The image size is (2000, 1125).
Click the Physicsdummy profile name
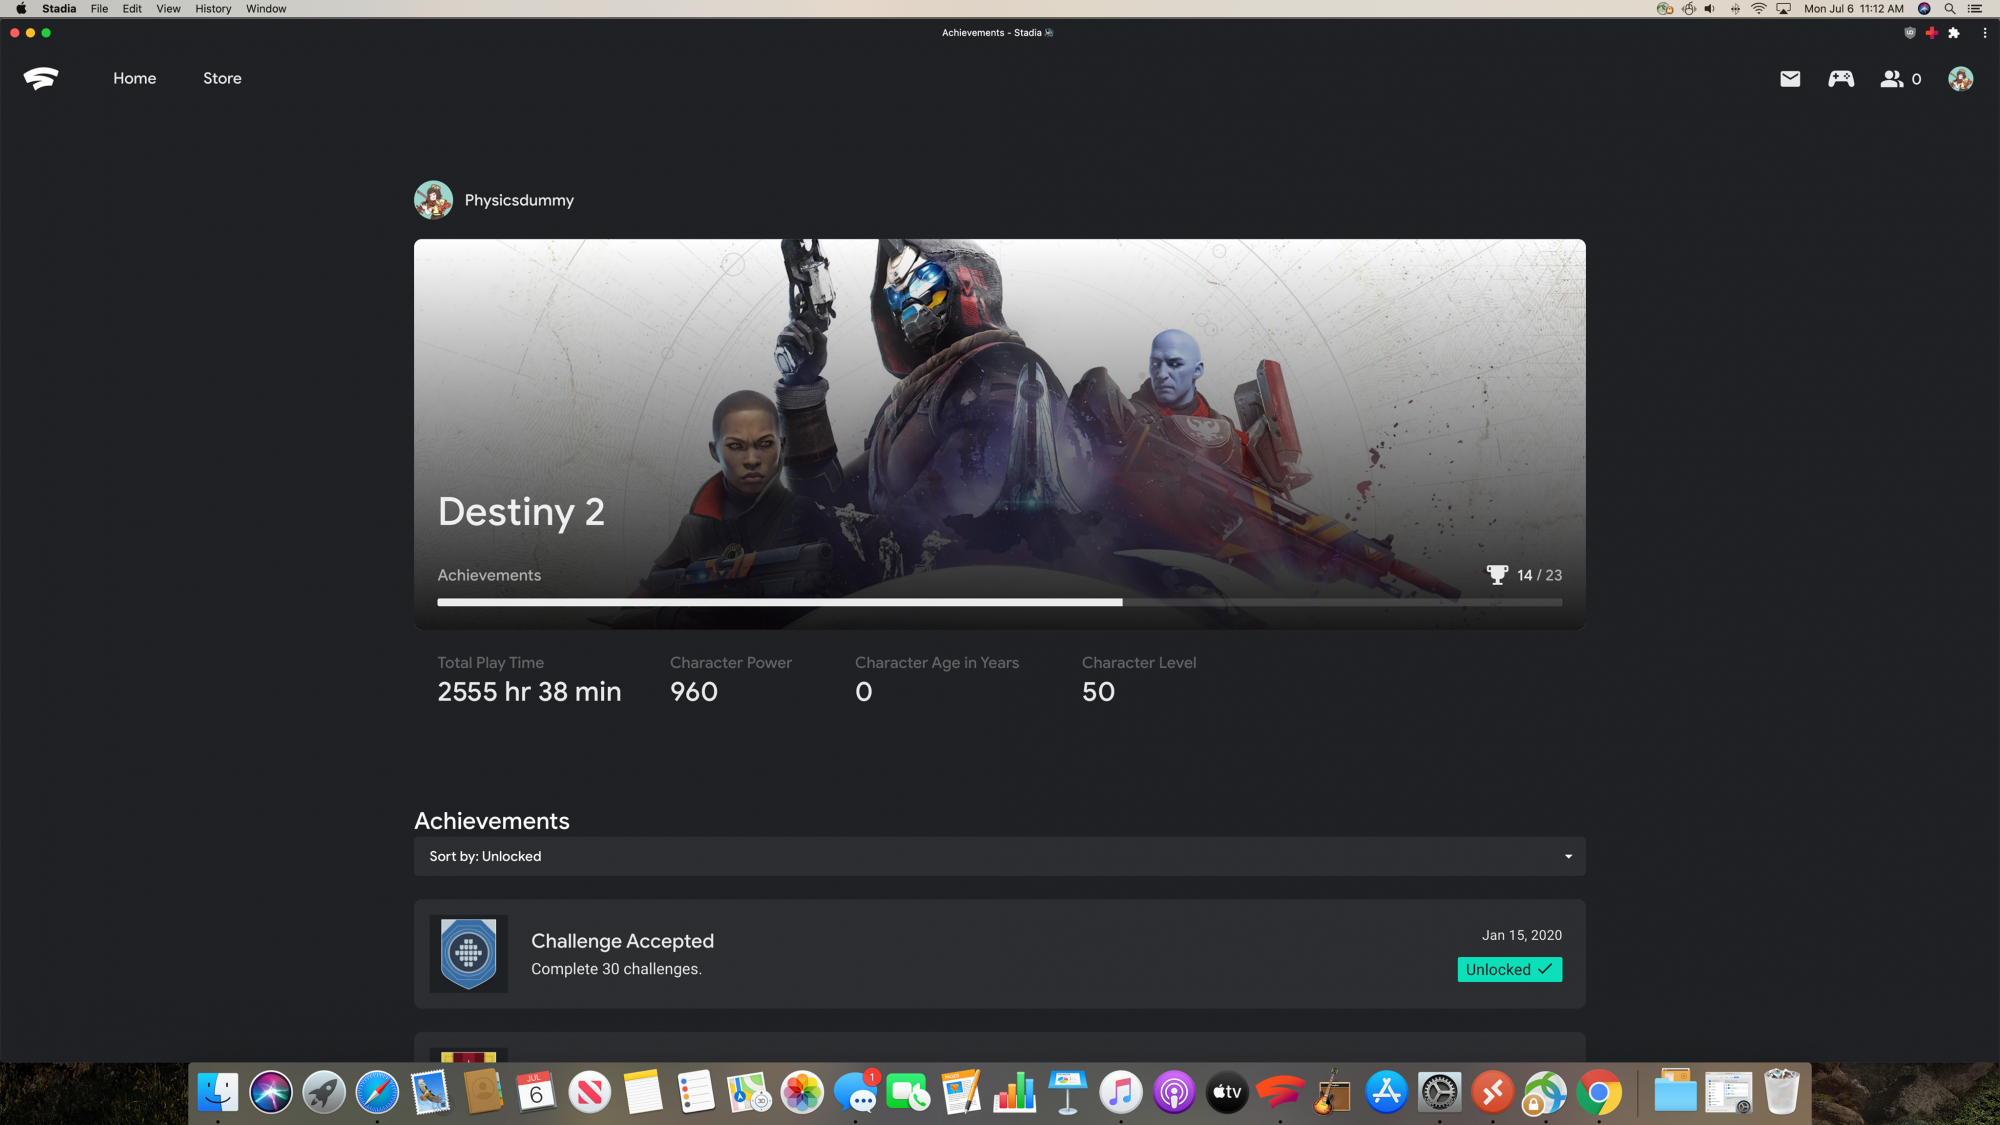tap(519, 200)
